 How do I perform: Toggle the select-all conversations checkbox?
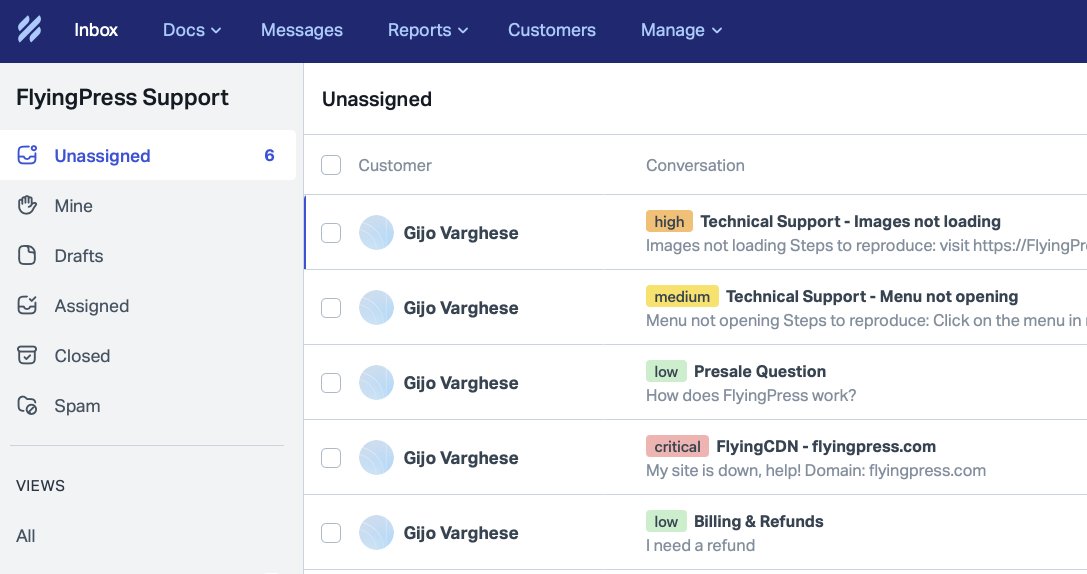tap(331, 165)
